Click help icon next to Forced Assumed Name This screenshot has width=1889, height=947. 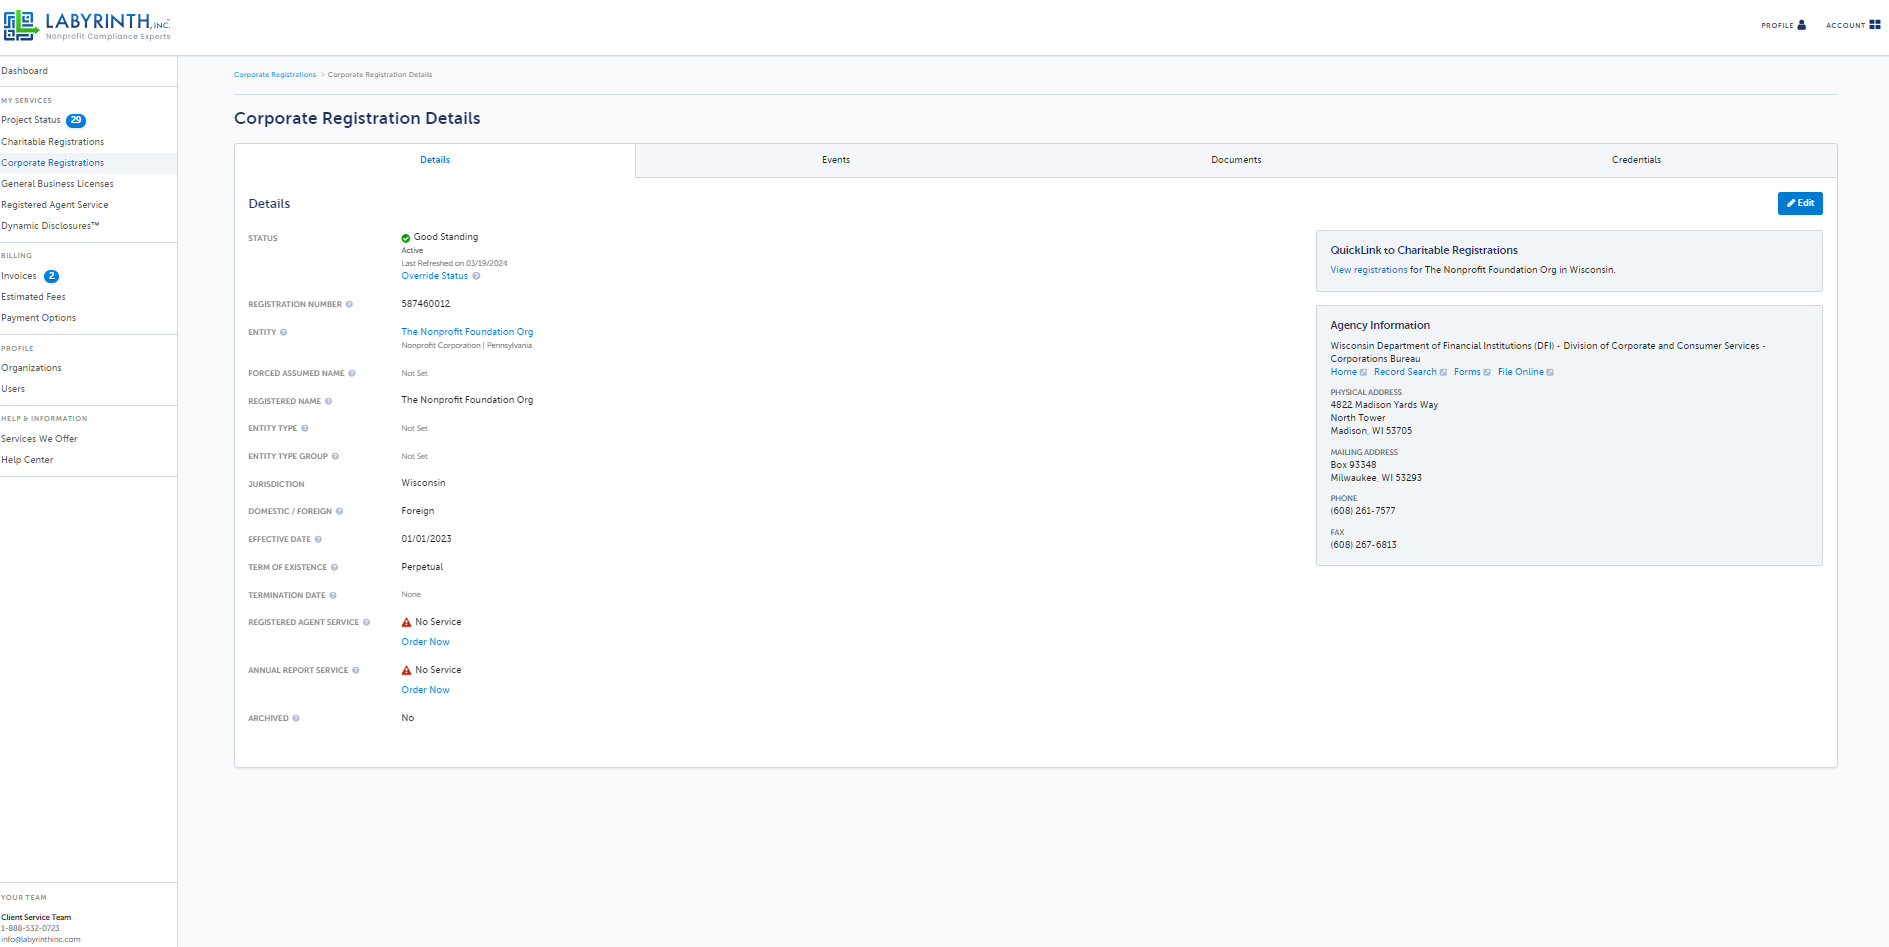click(x=352, y=373)
